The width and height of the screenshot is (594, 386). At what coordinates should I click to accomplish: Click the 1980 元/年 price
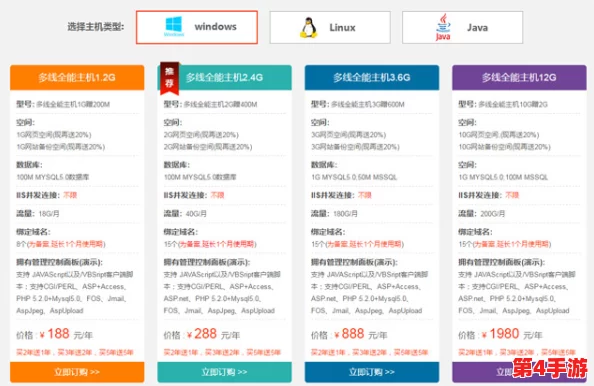pos(512,334)
